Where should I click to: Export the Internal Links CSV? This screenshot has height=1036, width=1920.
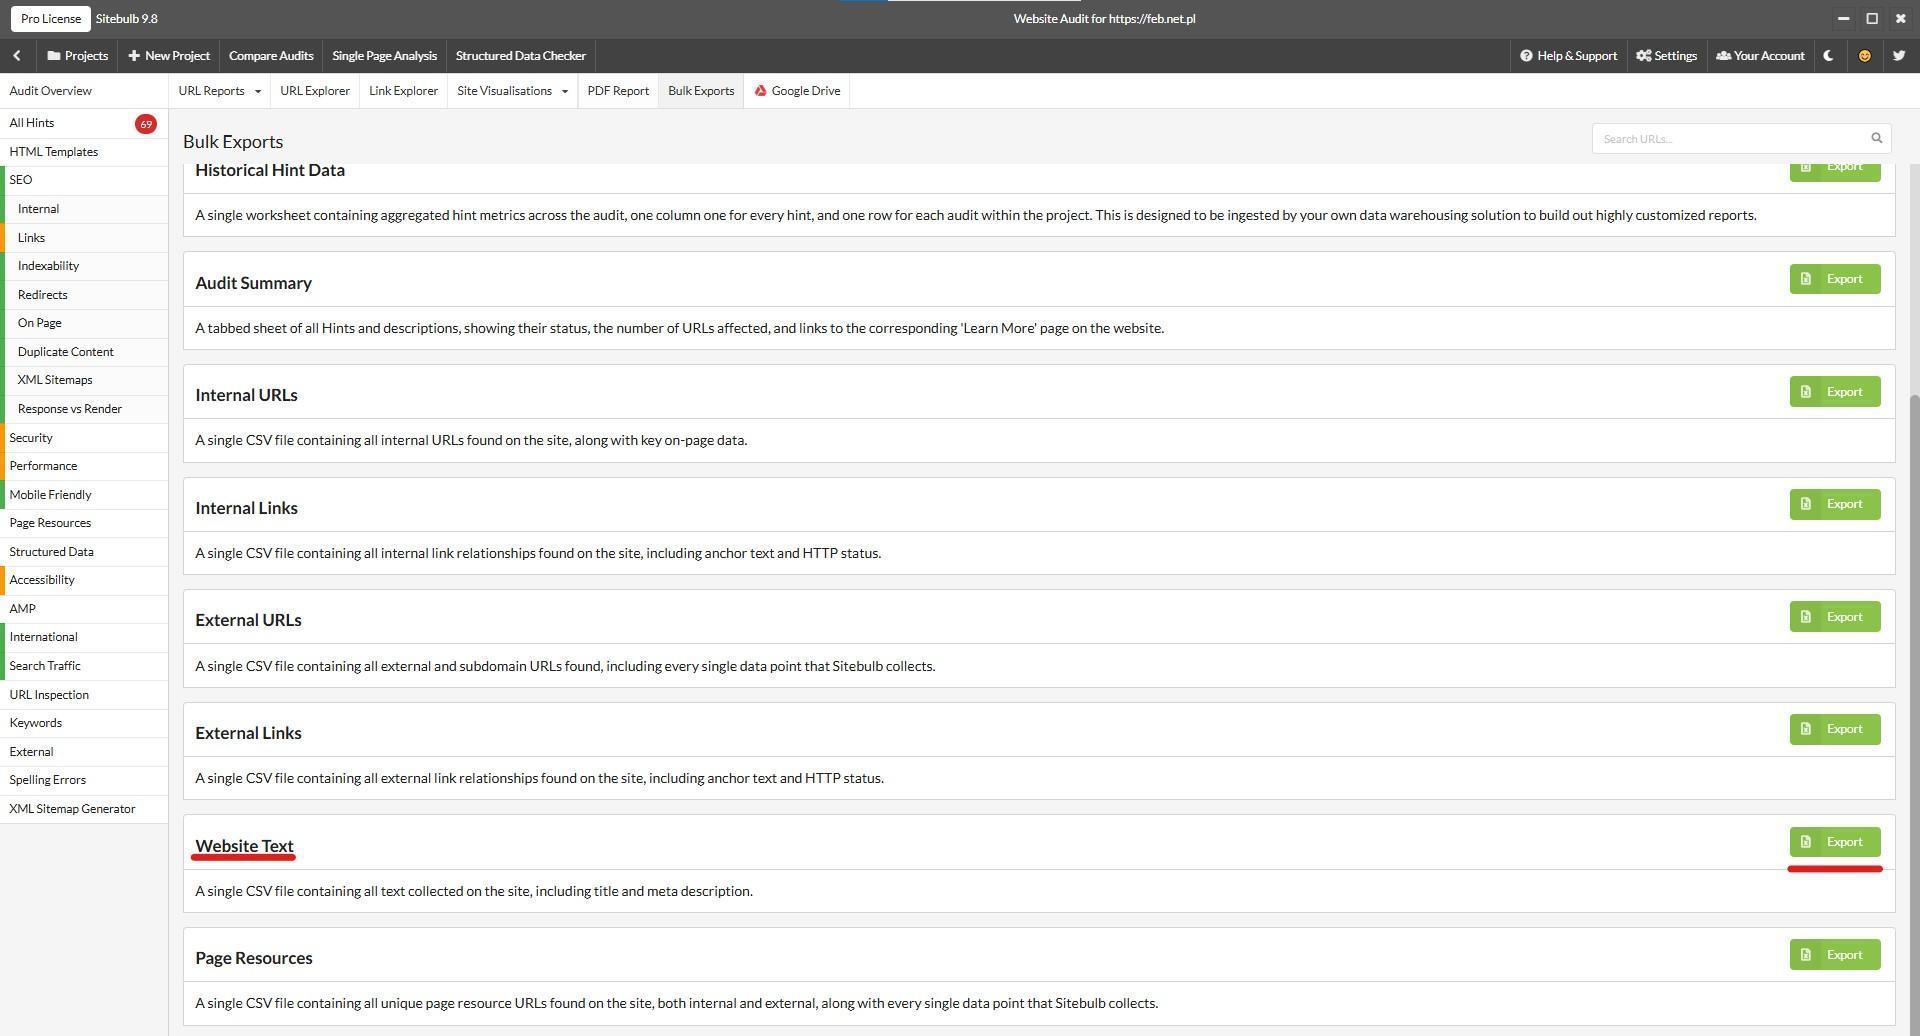[x=1835, y=504]
